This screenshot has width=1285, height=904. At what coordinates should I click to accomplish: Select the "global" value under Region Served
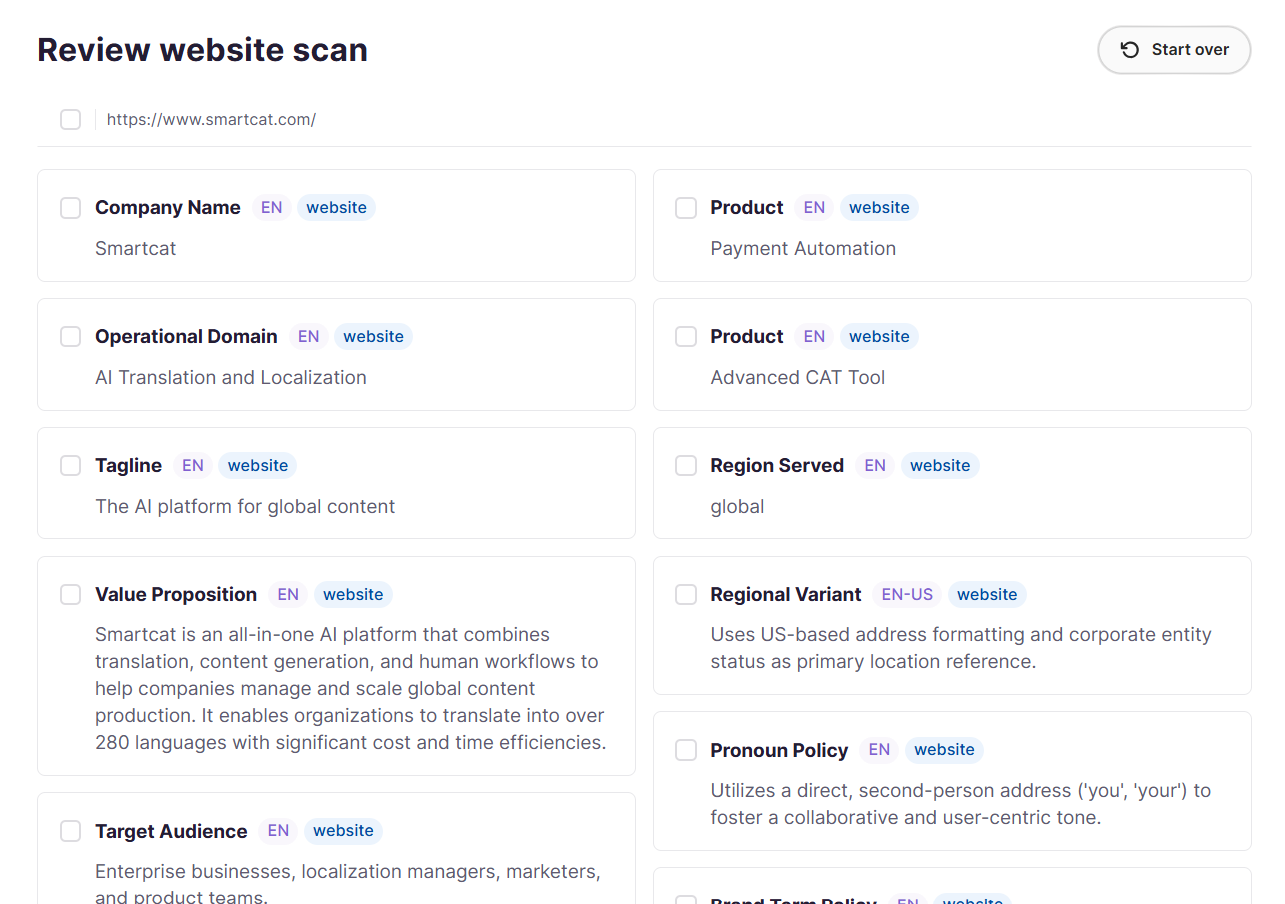pyautogui.click(x=738, y=506)
